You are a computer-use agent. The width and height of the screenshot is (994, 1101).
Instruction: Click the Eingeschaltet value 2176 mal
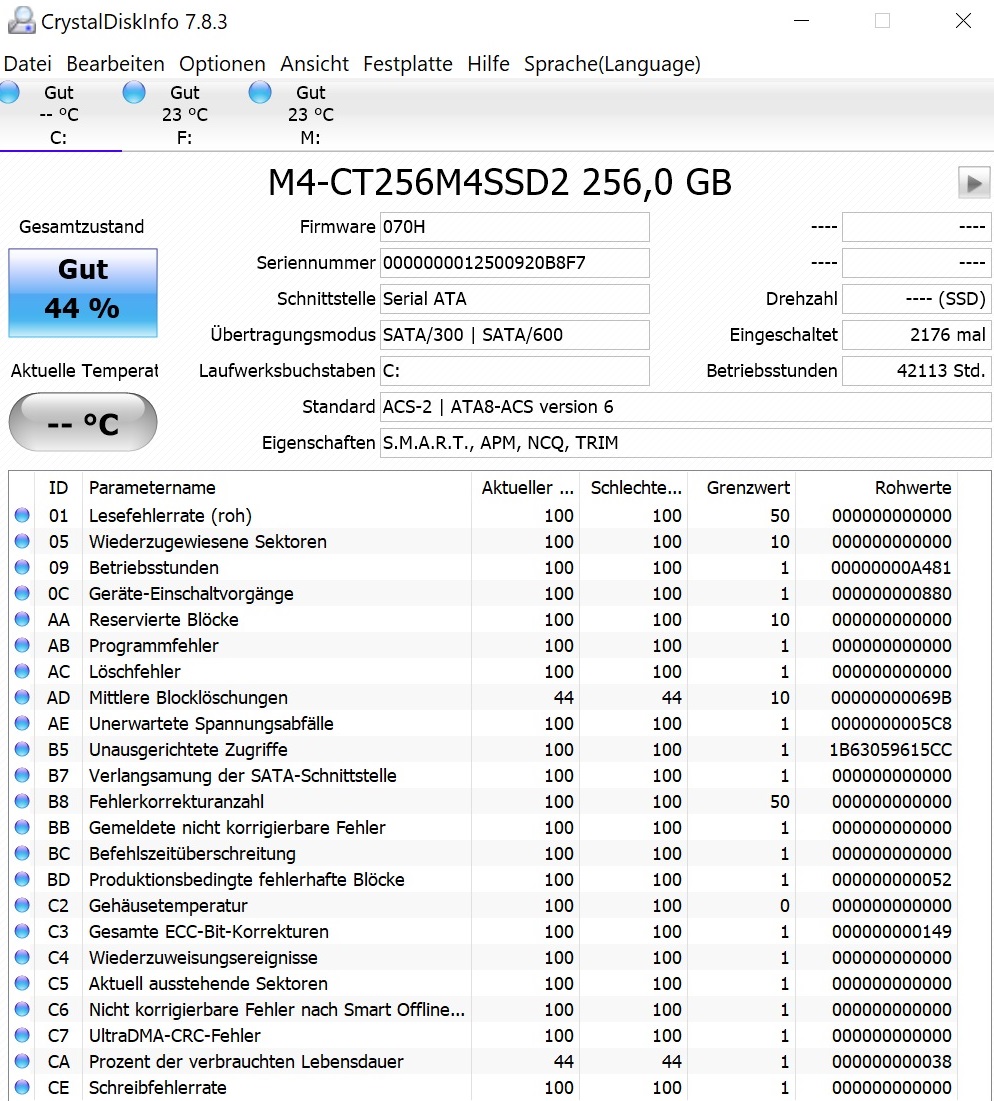(x=917, y=335)
